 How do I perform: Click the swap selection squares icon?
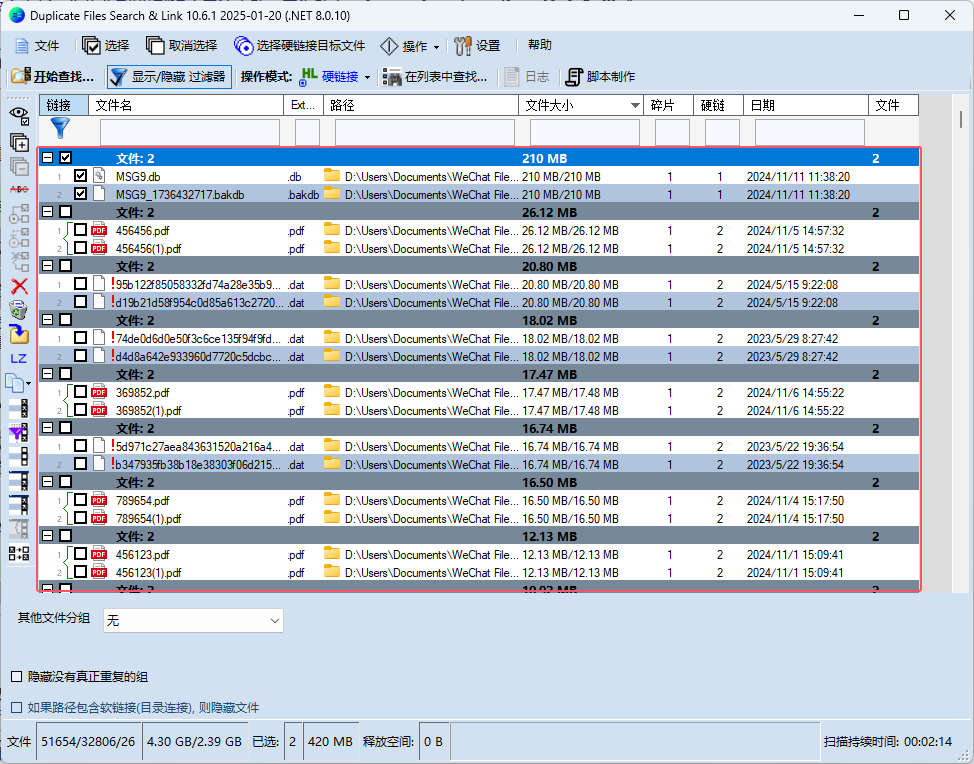[19, 553]
